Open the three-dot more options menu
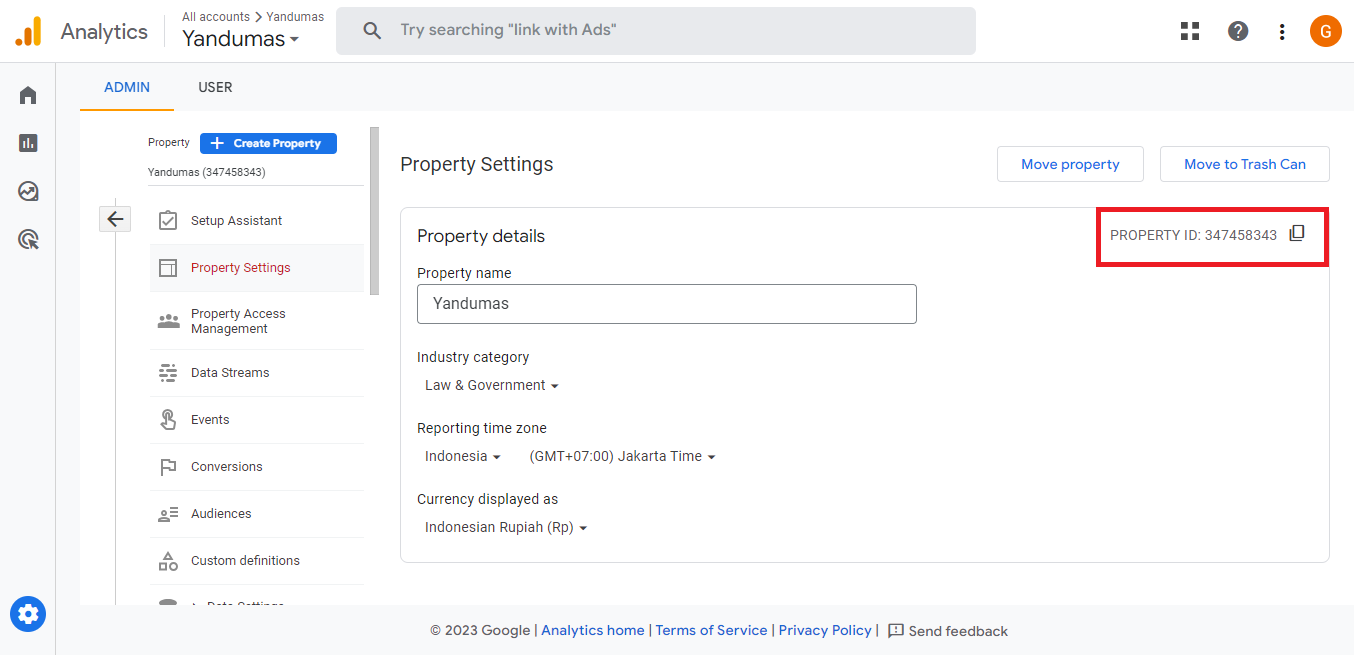 (x=1282, y=31)
